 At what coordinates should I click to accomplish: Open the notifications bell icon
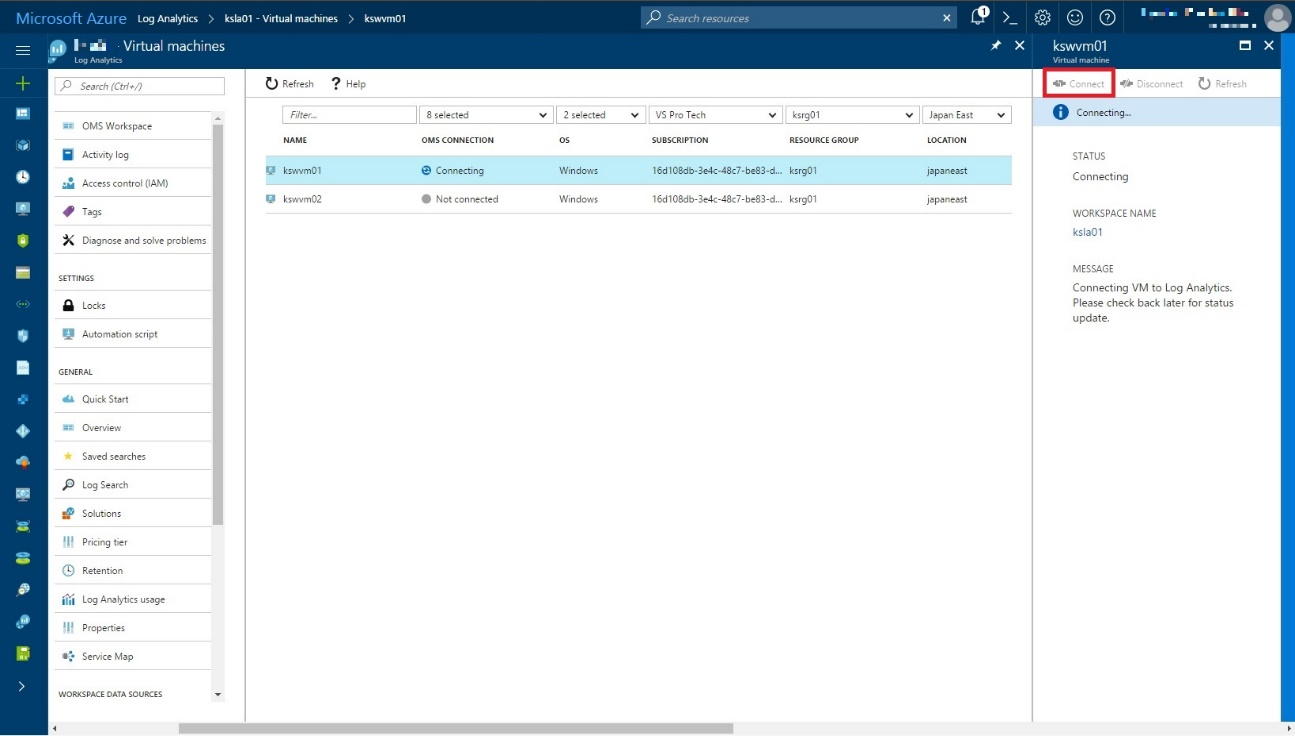(x=979, y=17)
